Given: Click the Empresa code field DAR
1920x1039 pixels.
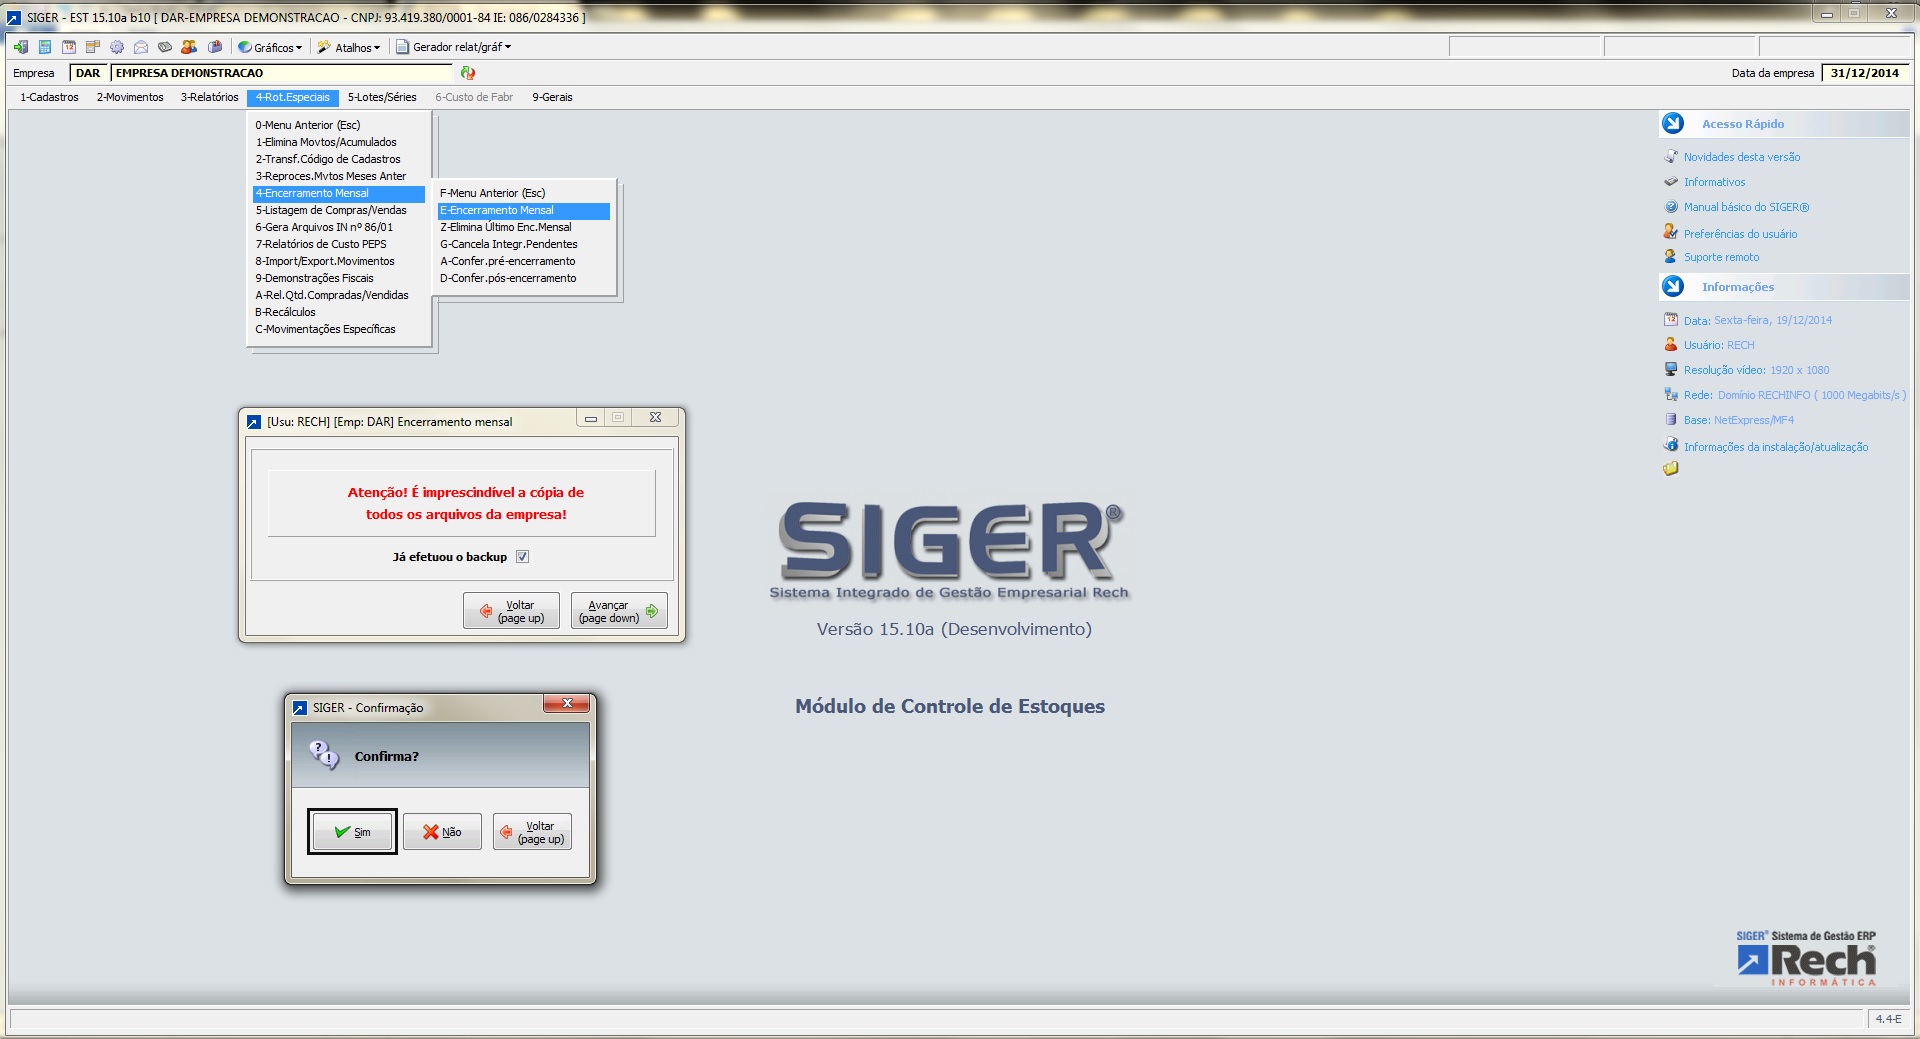Looking at the screenshot, I should click(88, 73).
